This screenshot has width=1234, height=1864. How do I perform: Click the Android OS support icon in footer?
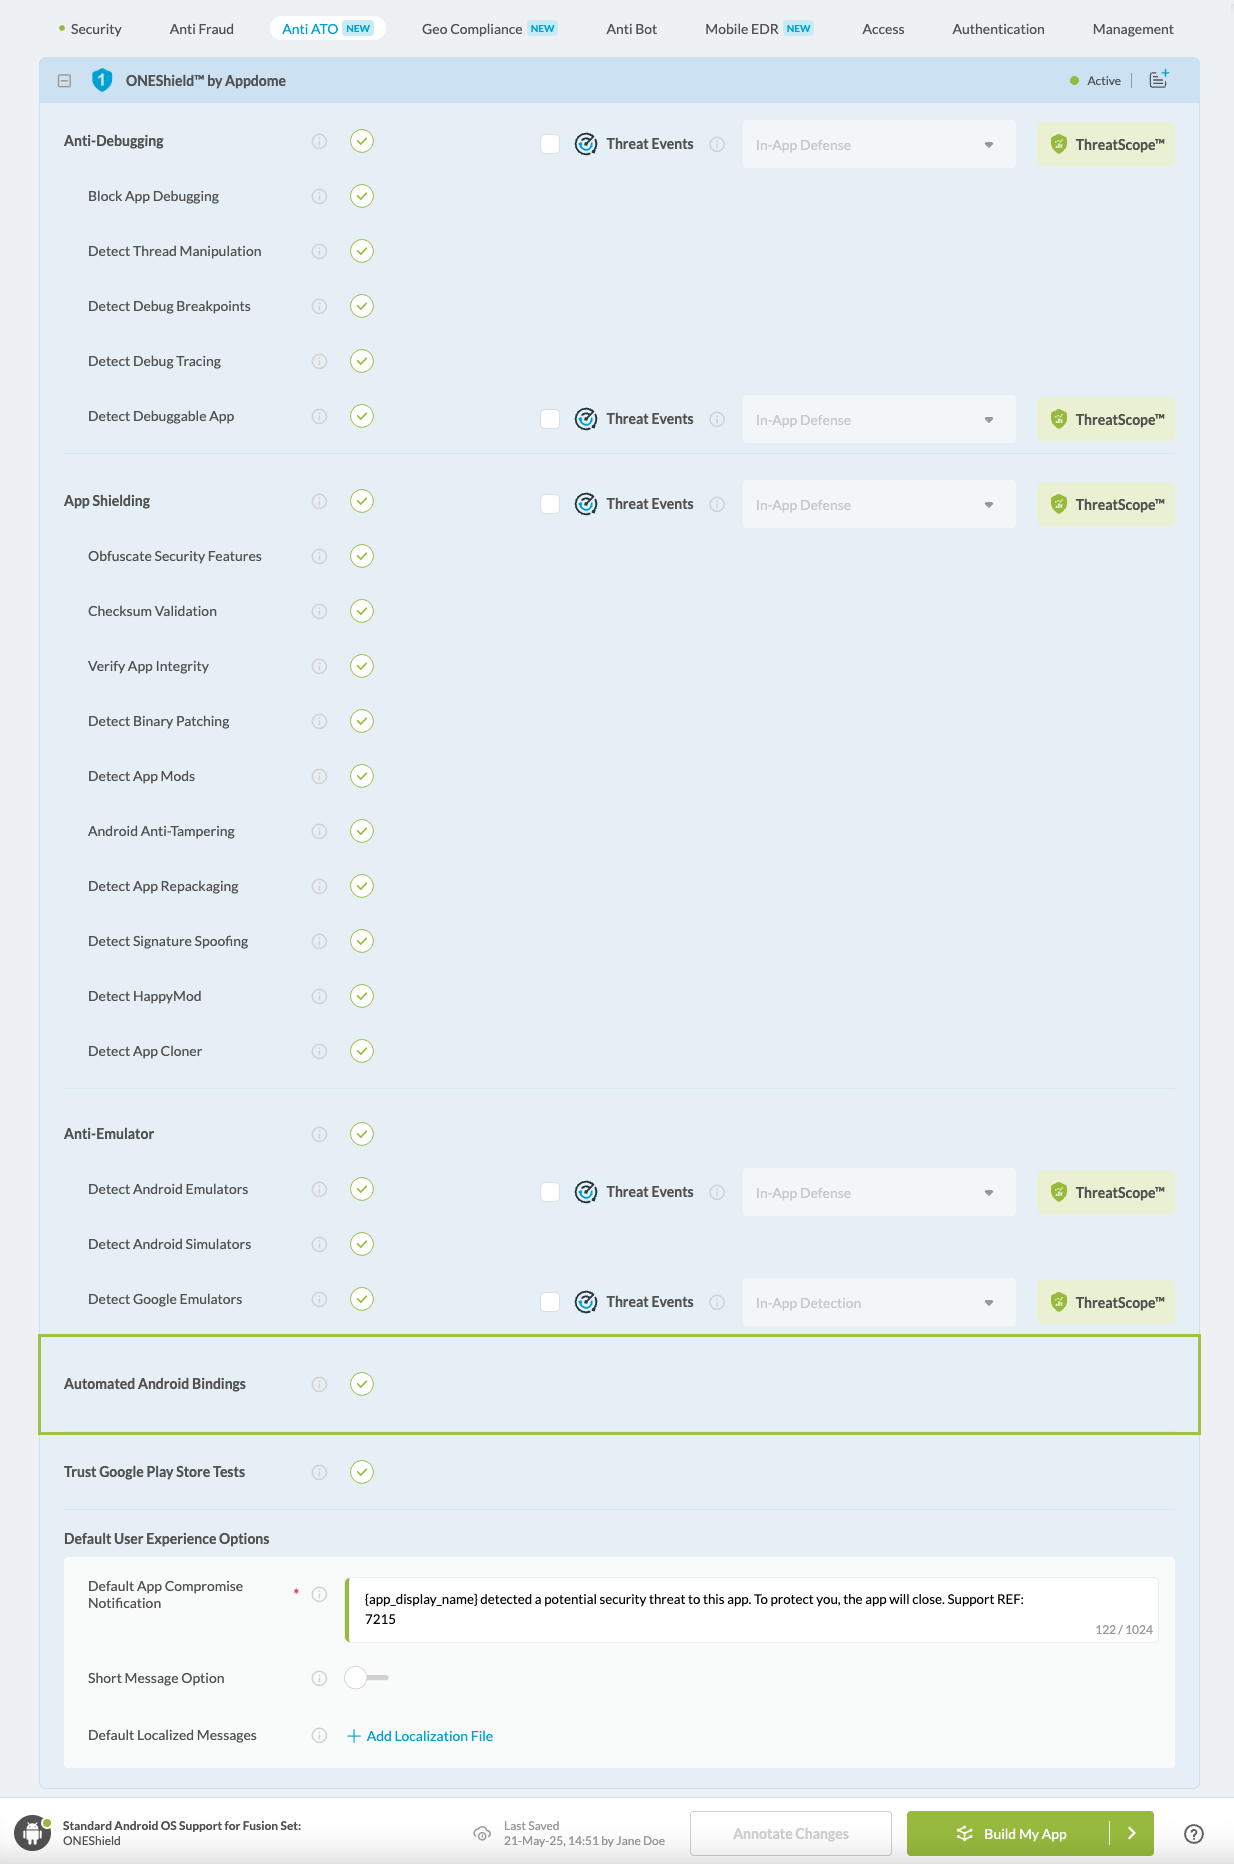pos(32,1833)
